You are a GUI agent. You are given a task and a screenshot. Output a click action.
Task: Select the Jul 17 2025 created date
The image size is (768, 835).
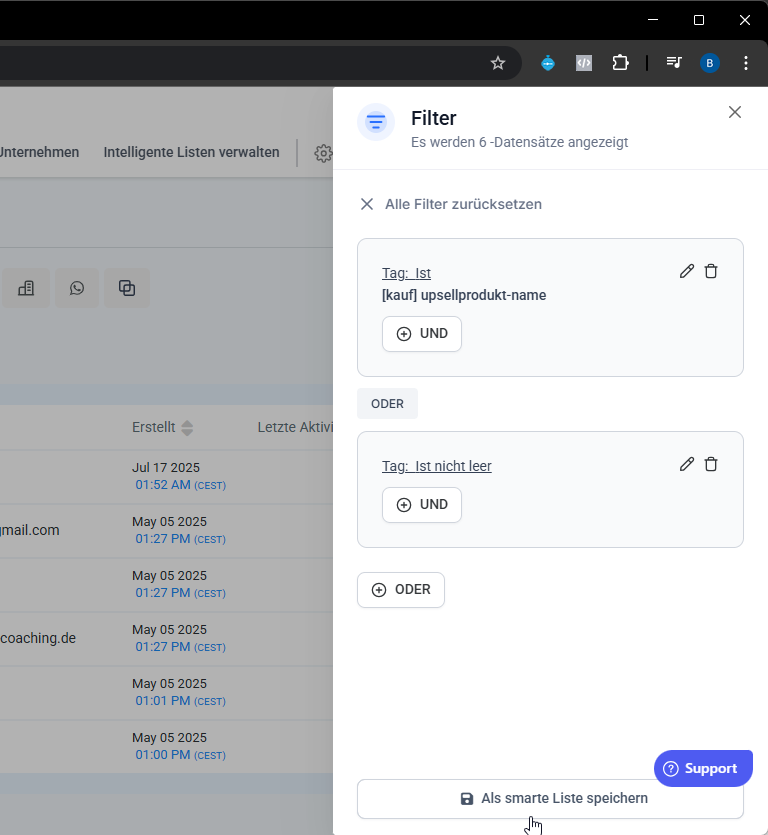[x=166, y=468]
